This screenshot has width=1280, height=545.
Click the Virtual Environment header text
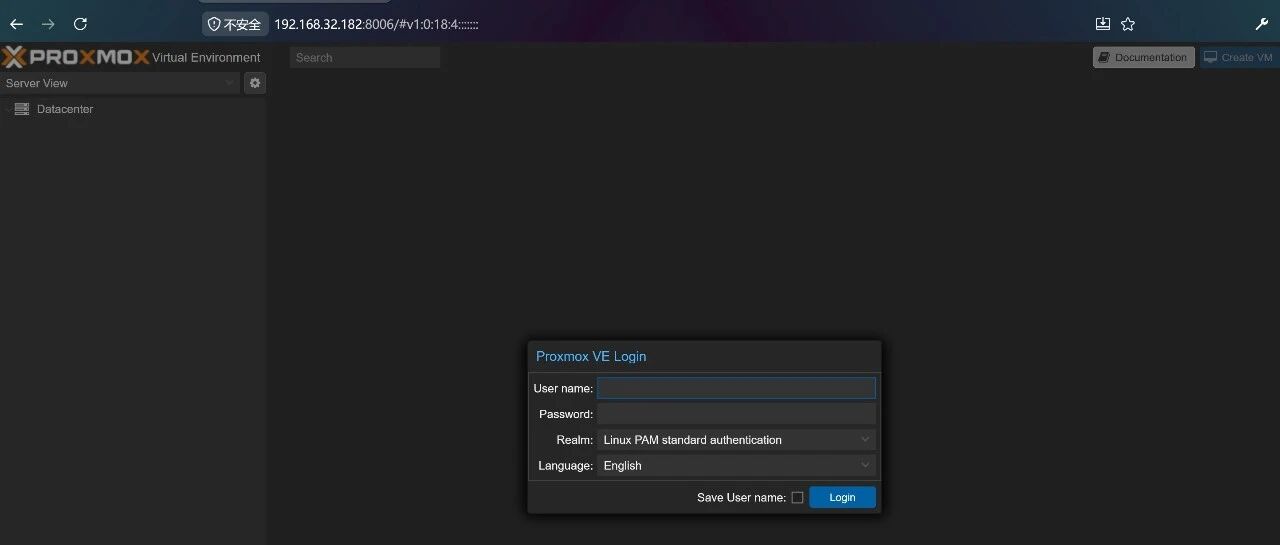click(x=206, y=57)
